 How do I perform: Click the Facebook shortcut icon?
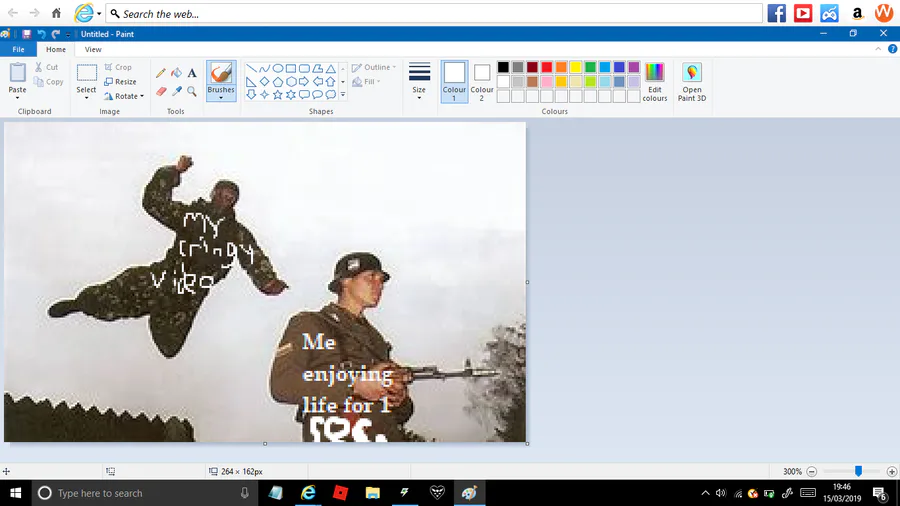coord(777,13)
